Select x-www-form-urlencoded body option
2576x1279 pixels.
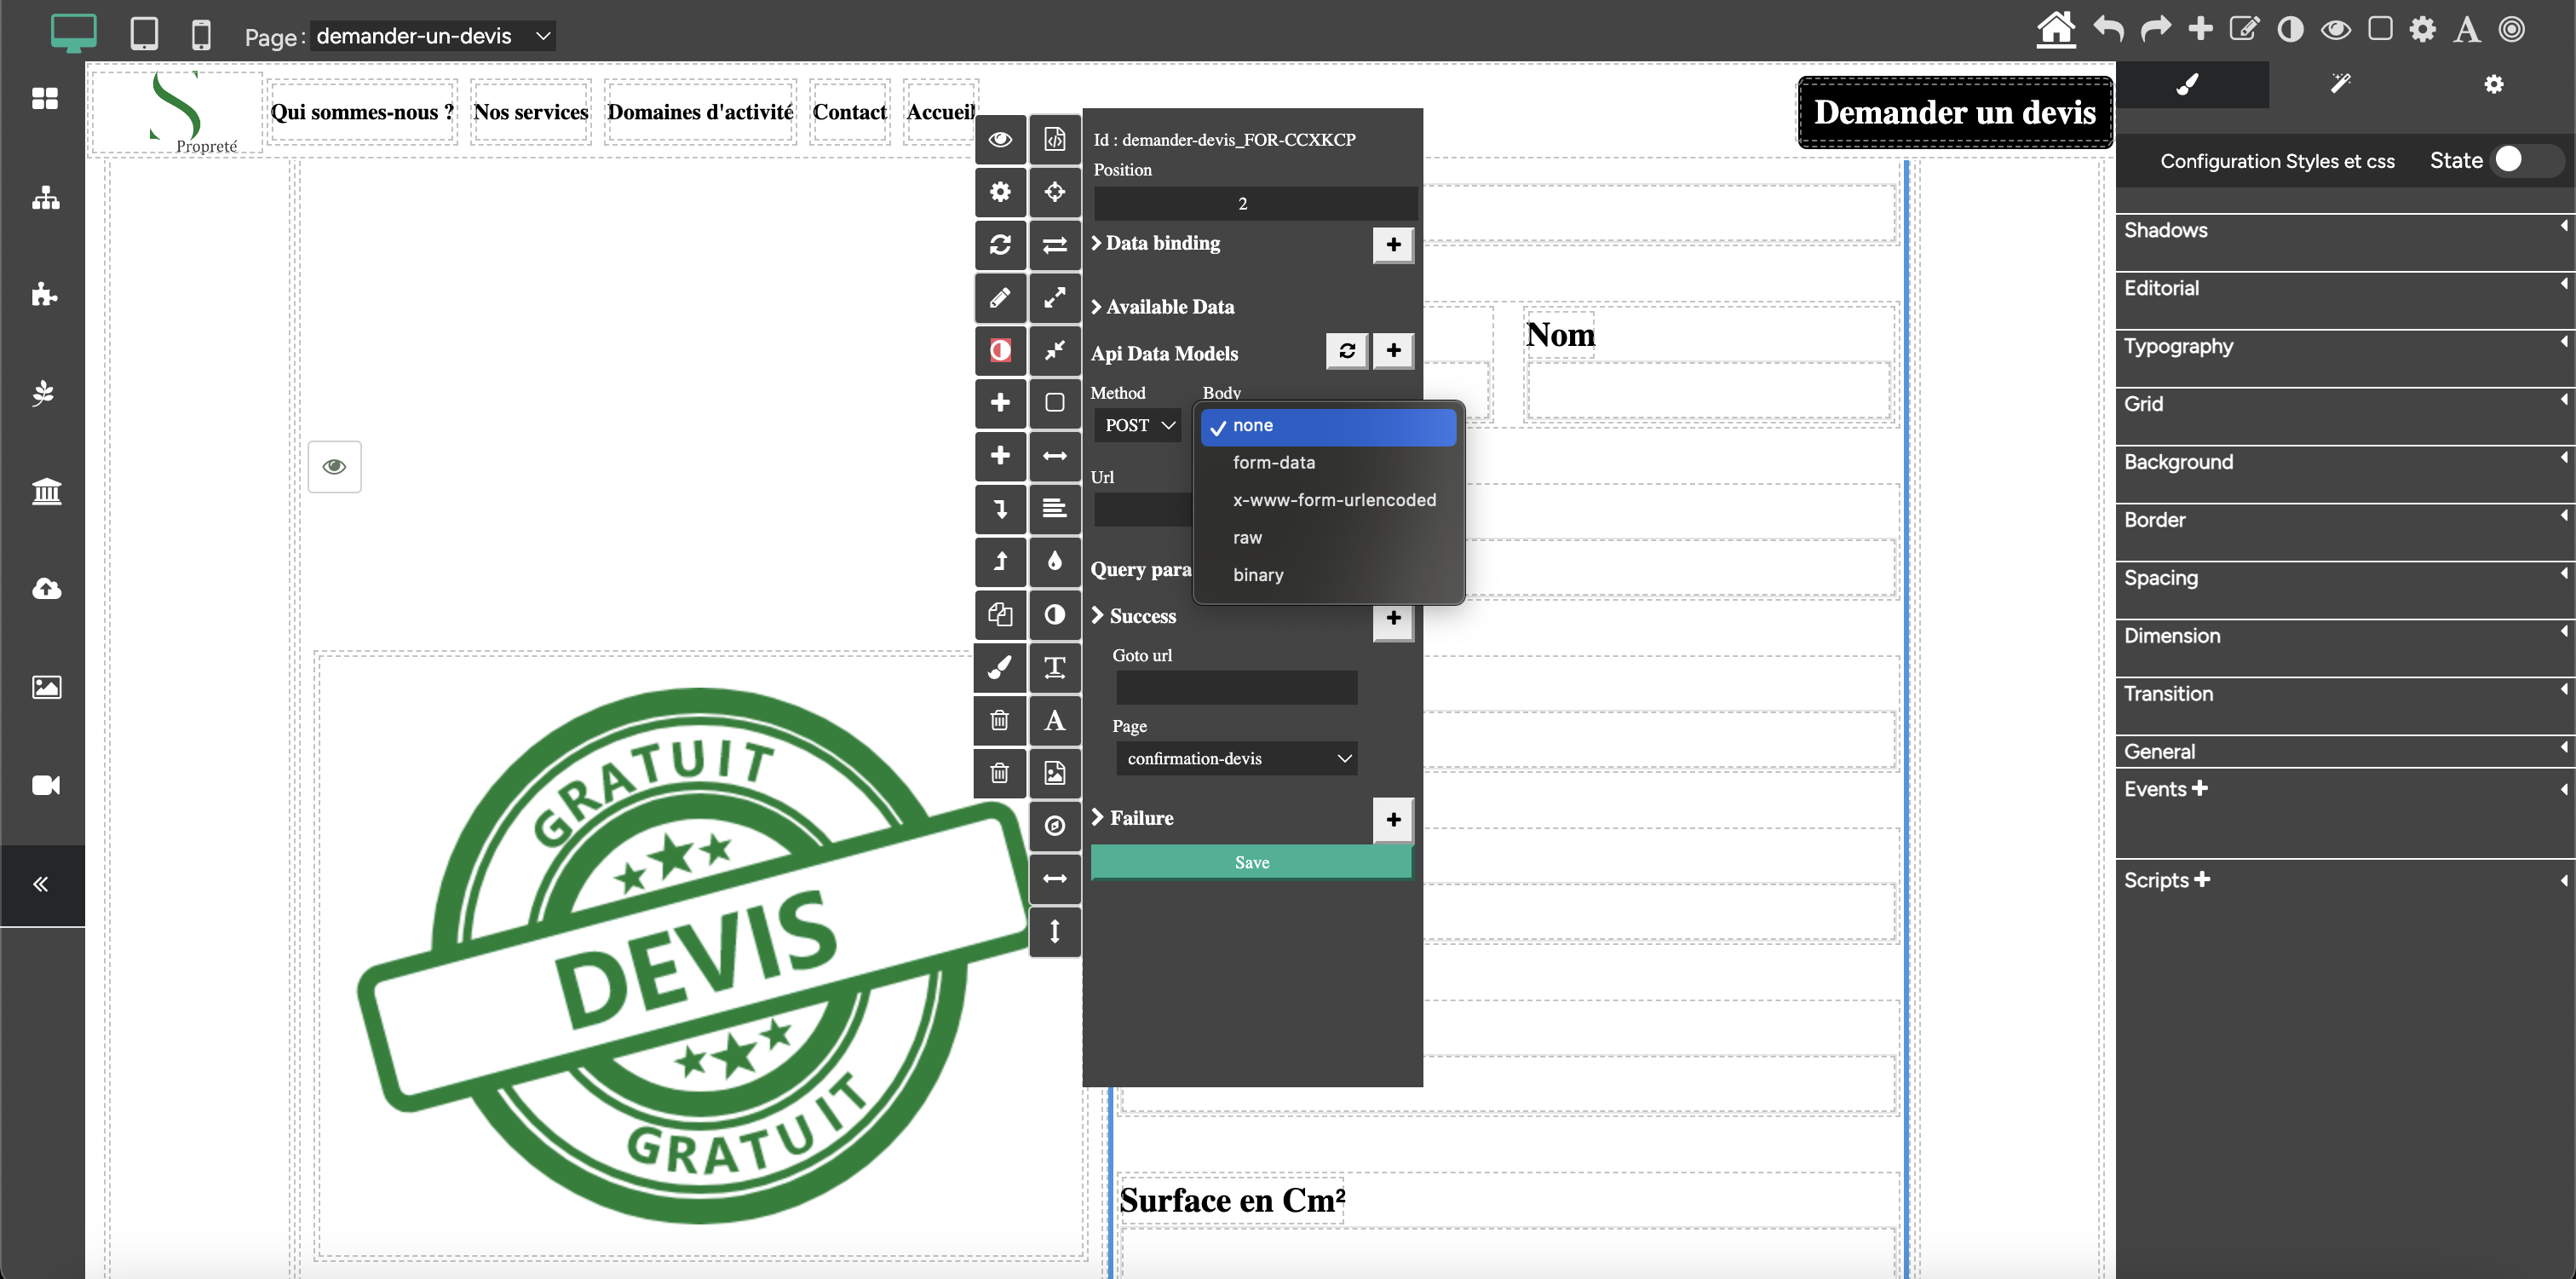coord(1328,501)
